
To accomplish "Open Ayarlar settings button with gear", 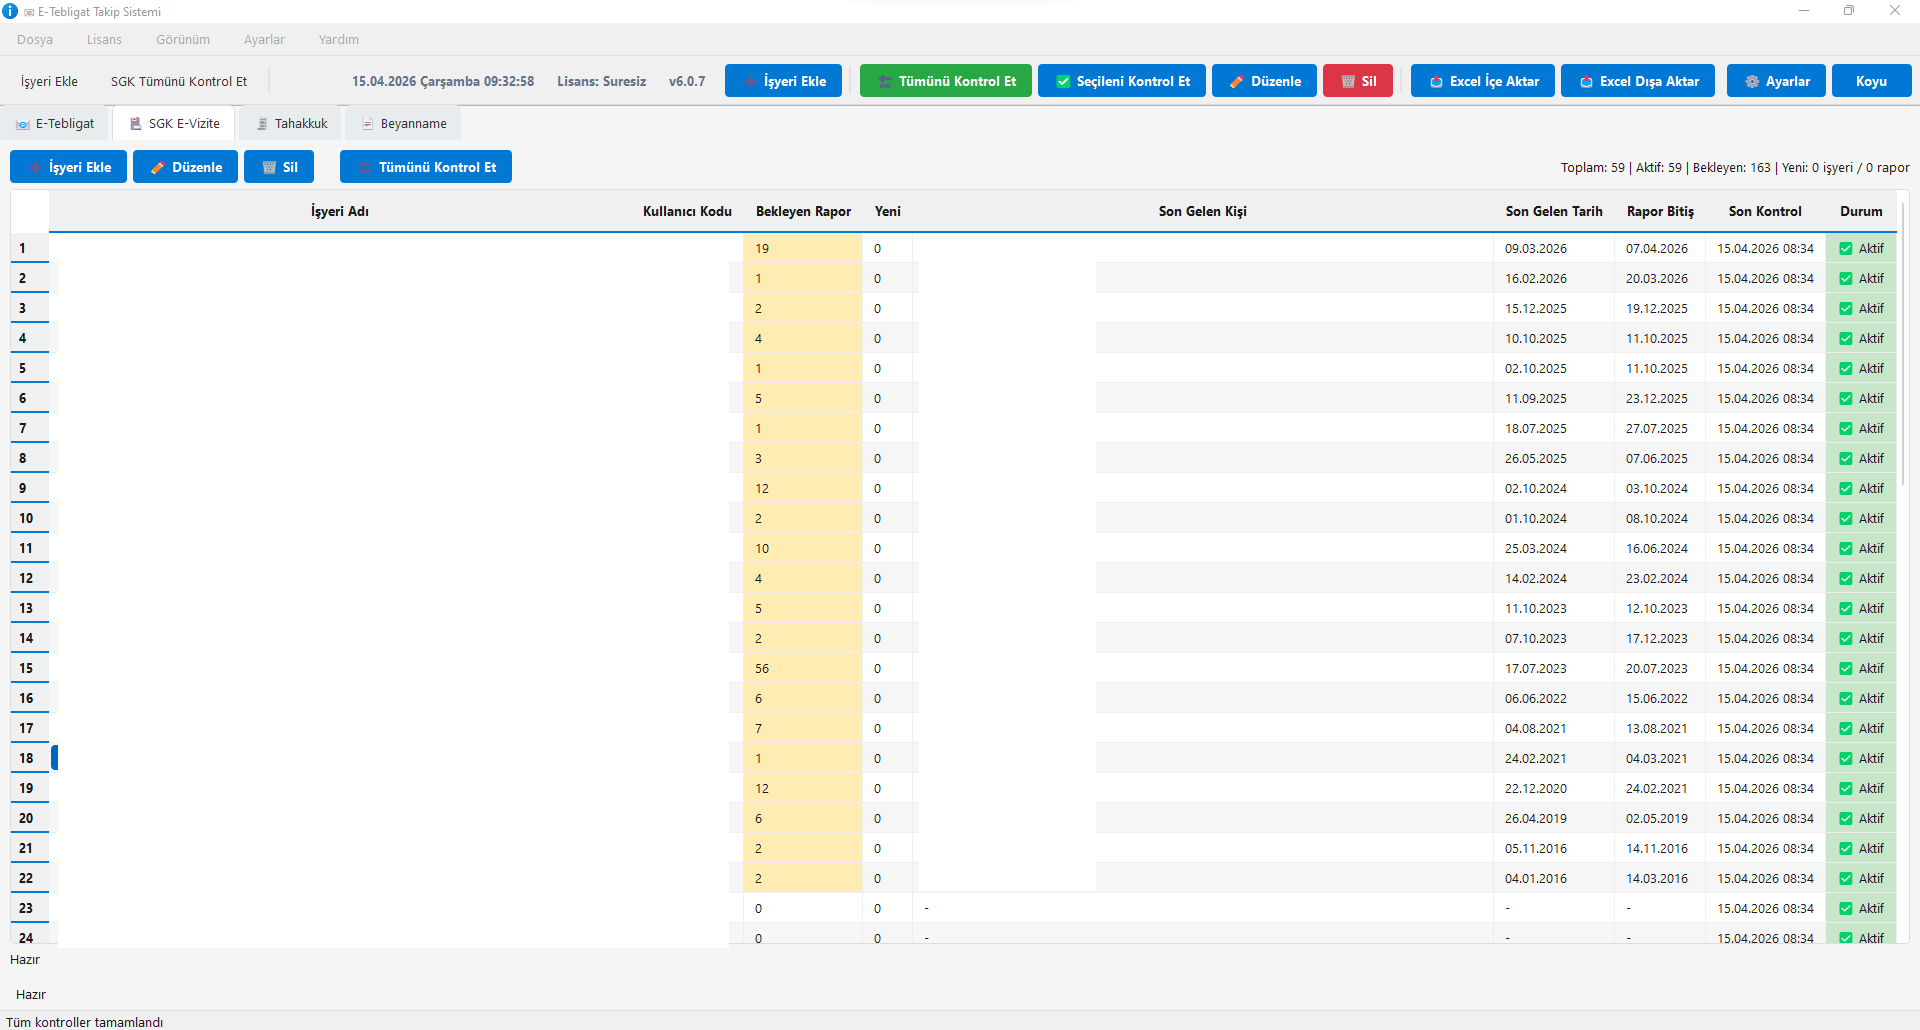I will click(x=1776, y=81).
